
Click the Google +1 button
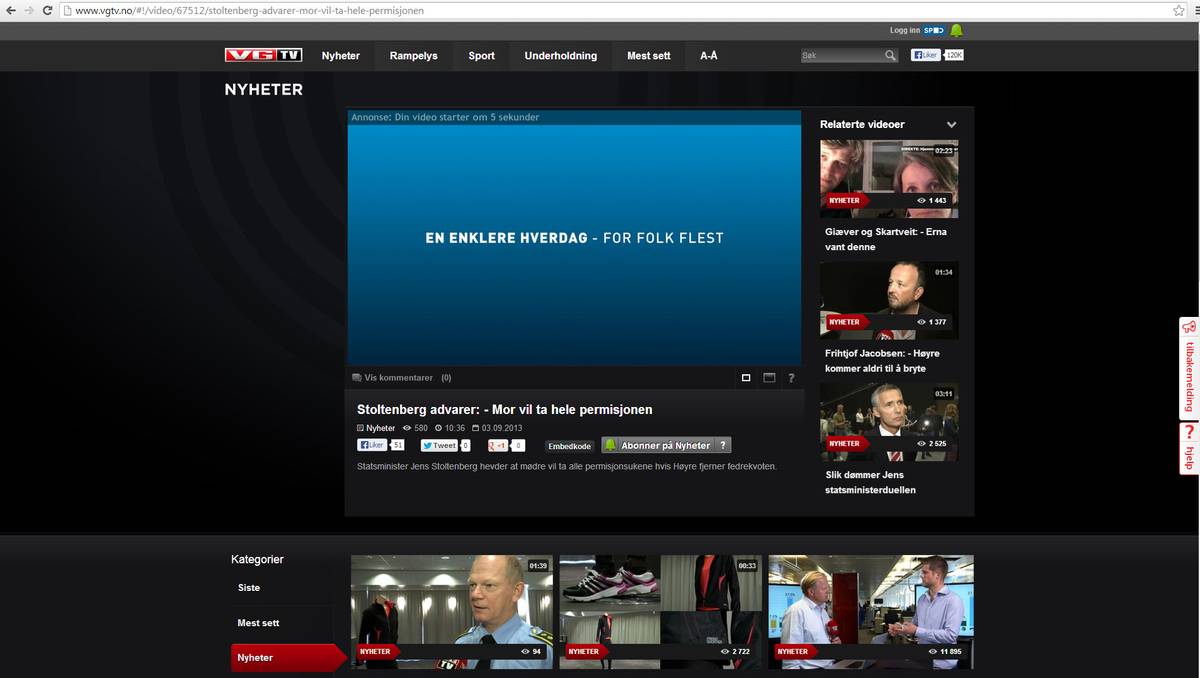[499, 446]
